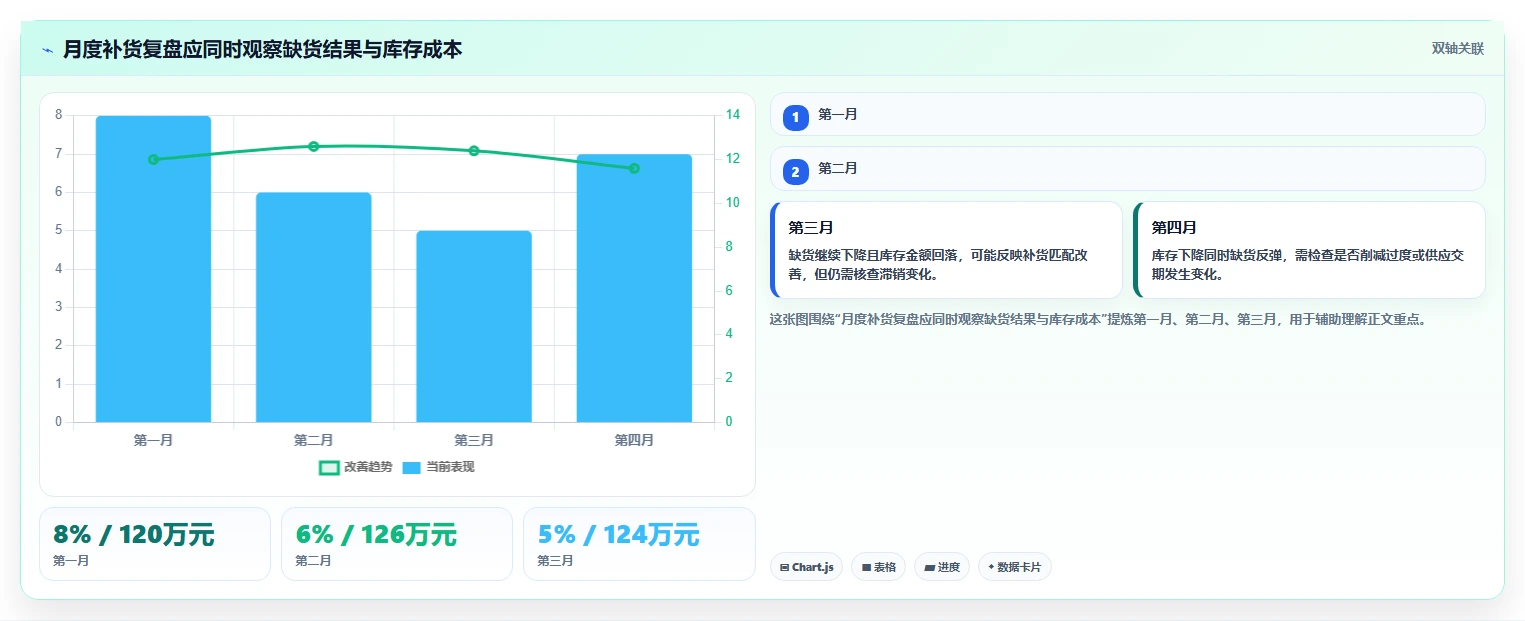Expand the 第一月 list row

click(x=1127, y=114)
